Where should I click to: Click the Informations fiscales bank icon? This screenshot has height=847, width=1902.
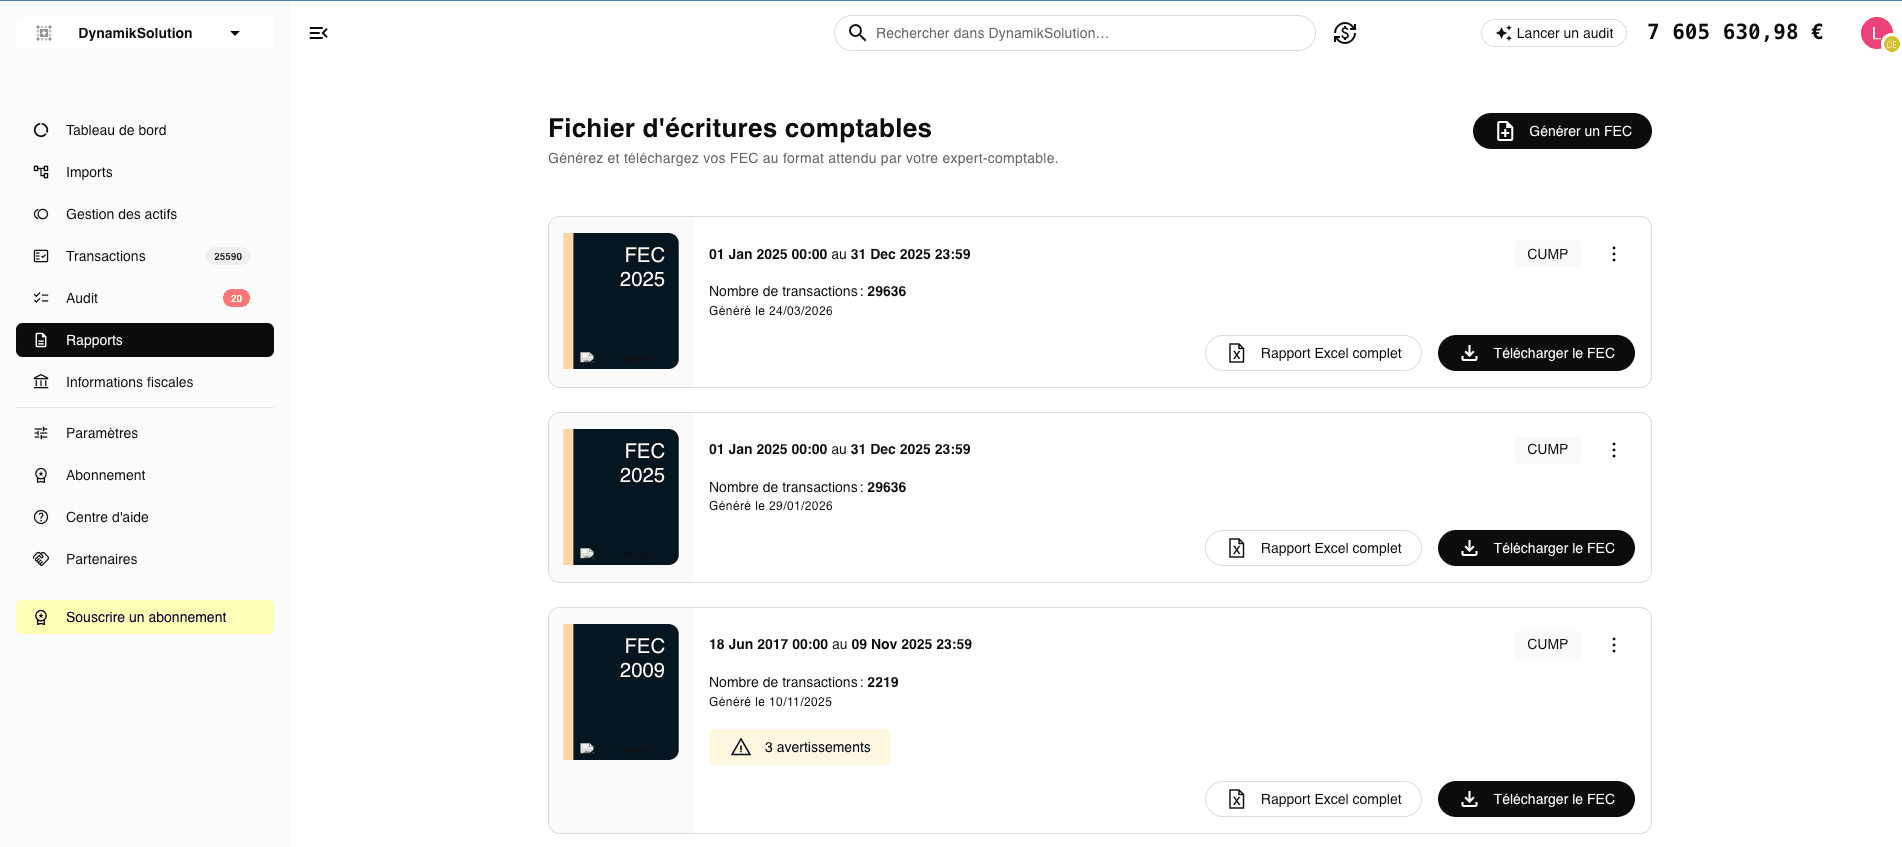tap(41, 382)
